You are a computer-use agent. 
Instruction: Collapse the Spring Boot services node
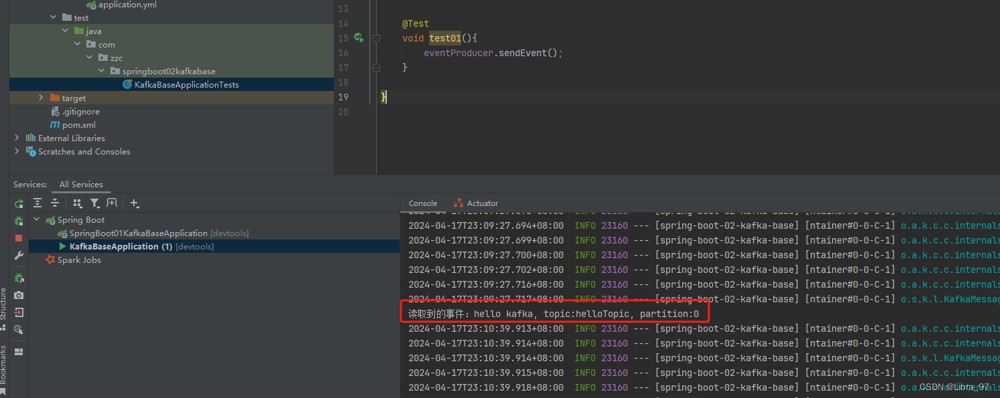pyautogui.click(x=36, y=219)
